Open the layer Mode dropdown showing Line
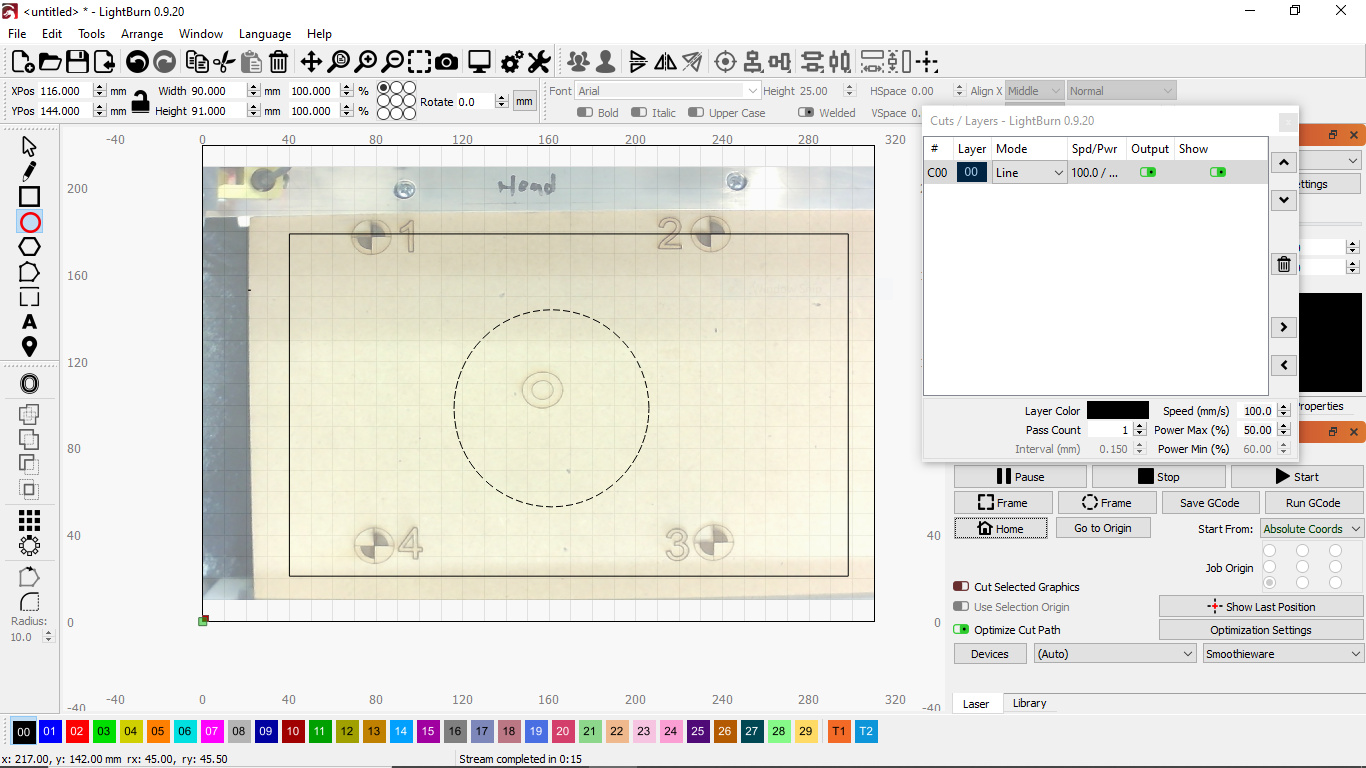The image size is (1366, 768). tap(1030, 173)
